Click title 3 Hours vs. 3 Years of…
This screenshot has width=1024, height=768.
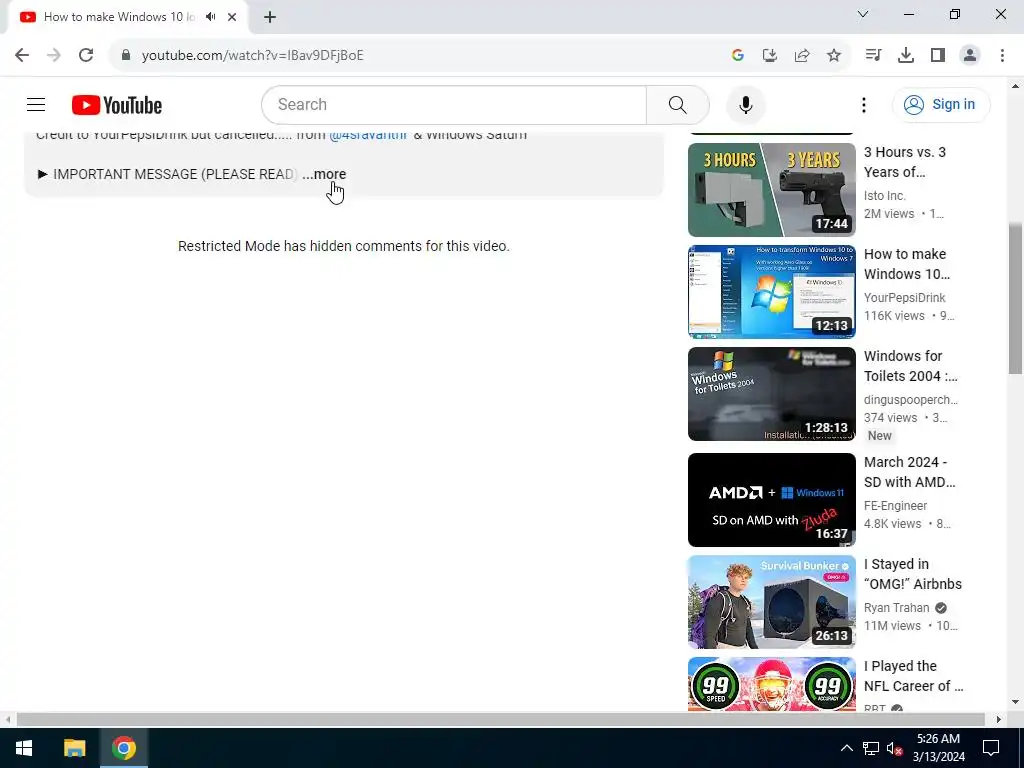904,162
